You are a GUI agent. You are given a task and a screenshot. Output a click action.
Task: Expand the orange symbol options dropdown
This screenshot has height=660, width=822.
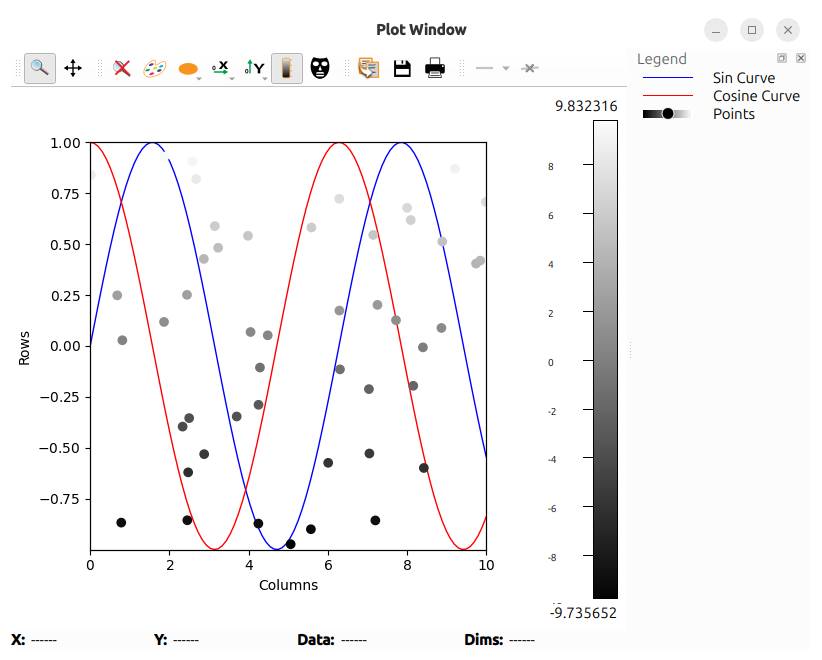(200, 76)
